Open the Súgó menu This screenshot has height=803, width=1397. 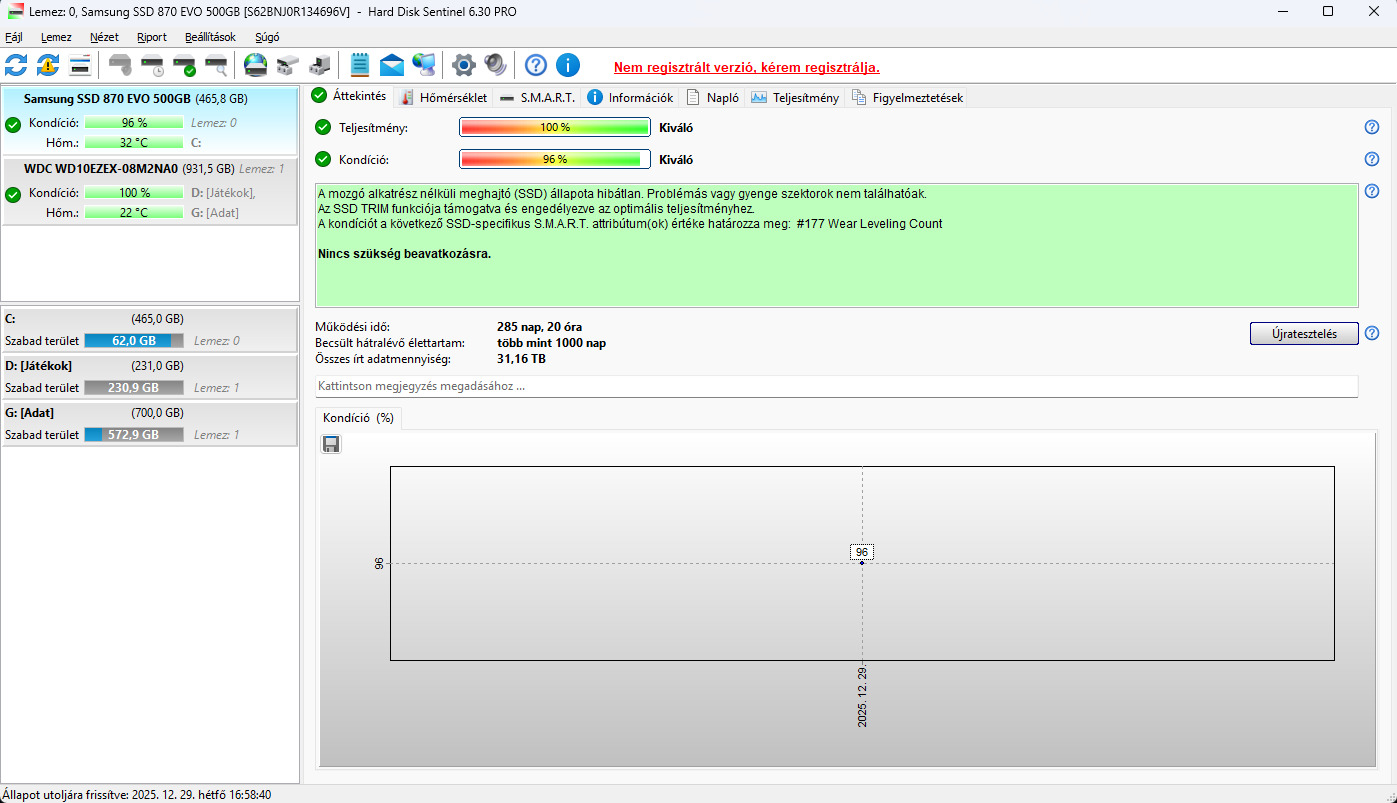[x=267, y=37]
